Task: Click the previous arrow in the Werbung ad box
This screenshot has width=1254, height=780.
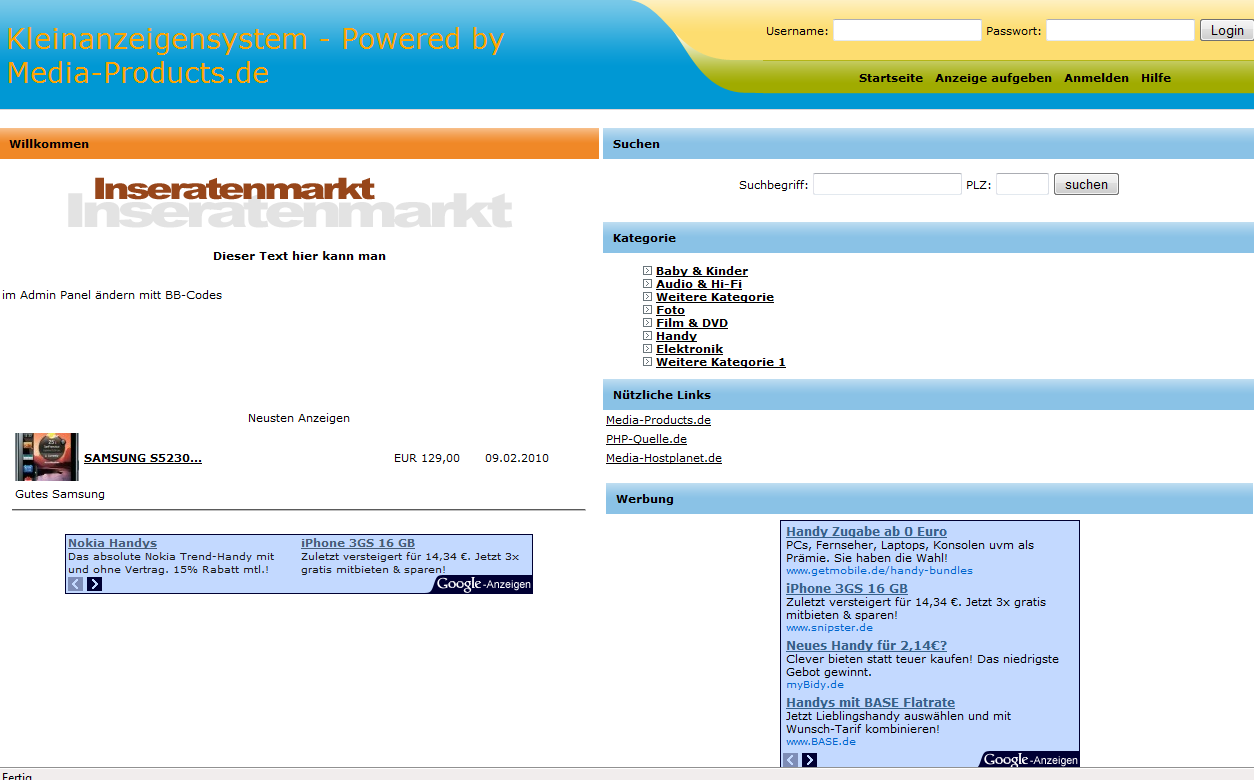Action: tap(791, 760)
